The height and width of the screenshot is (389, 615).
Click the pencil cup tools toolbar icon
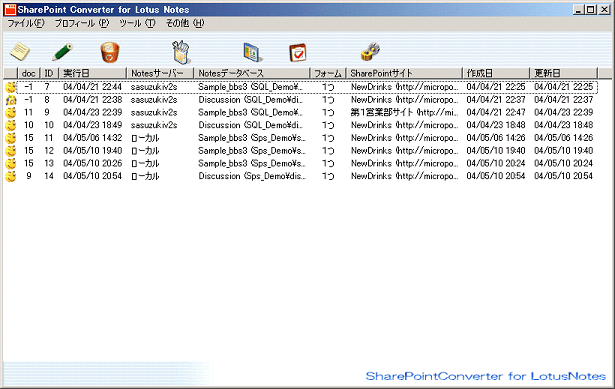pyautogui.click(x=181, y=52)
